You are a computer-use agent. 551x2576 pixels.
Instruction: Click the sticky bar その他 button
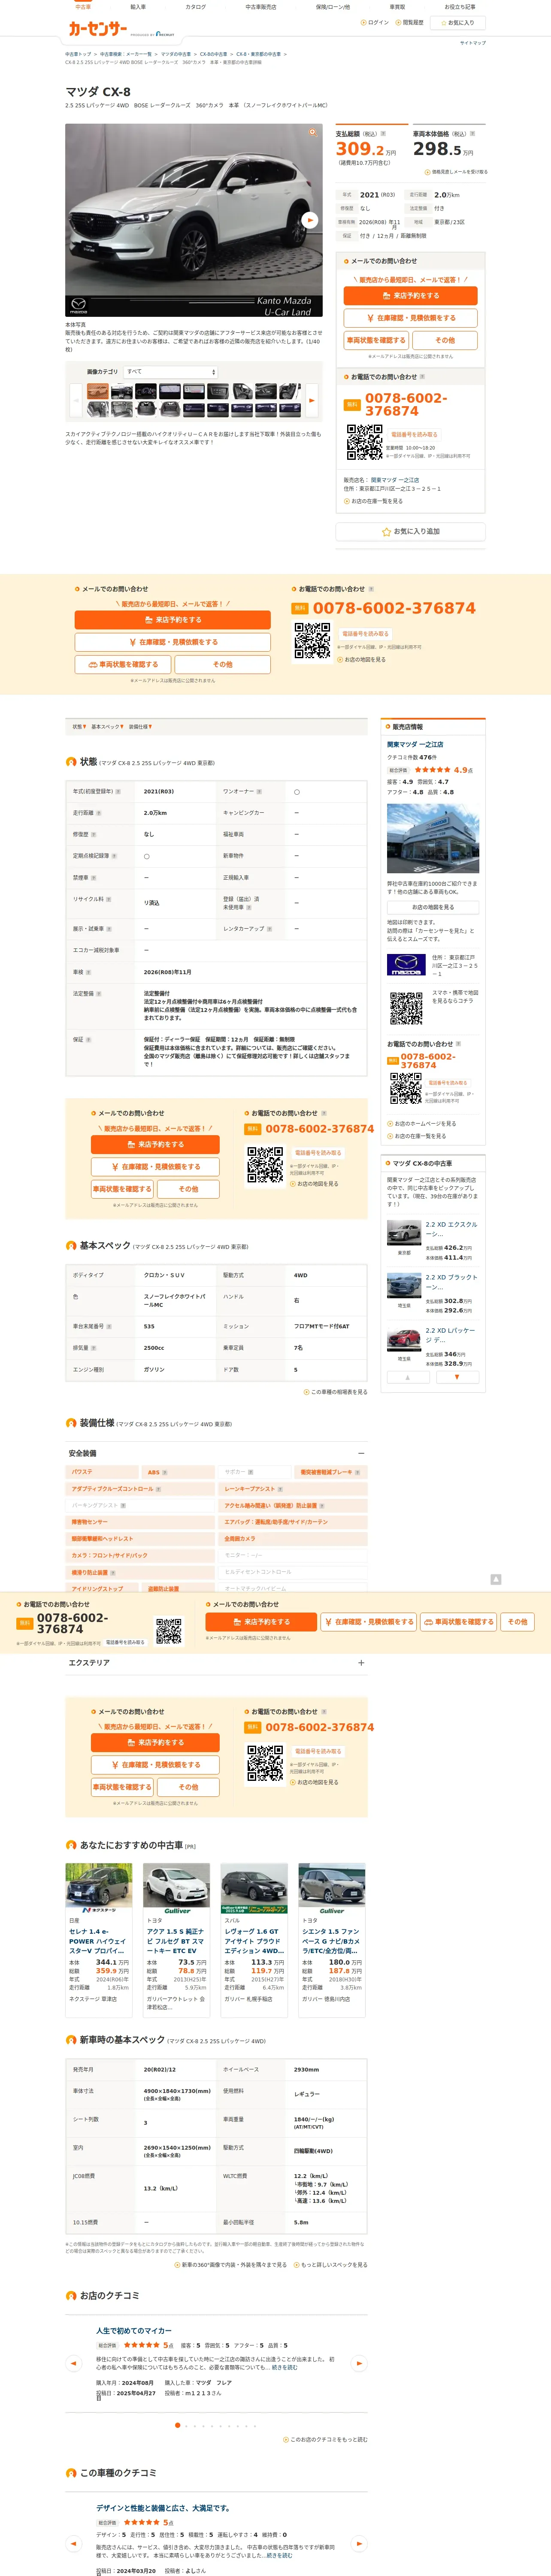(517, 1622)
